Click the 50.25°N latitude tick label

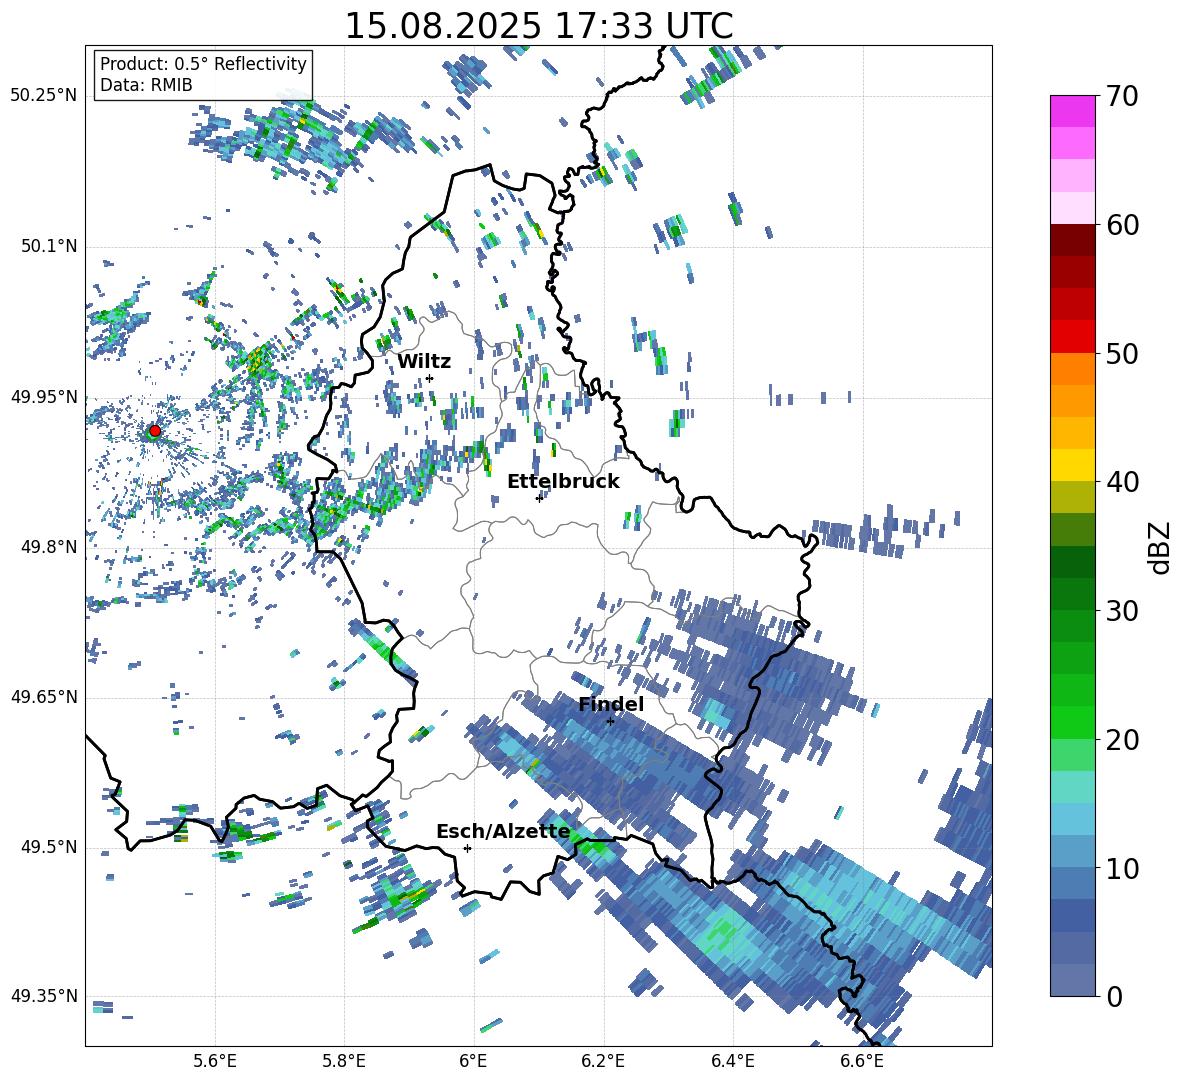[x=44, y=96]
